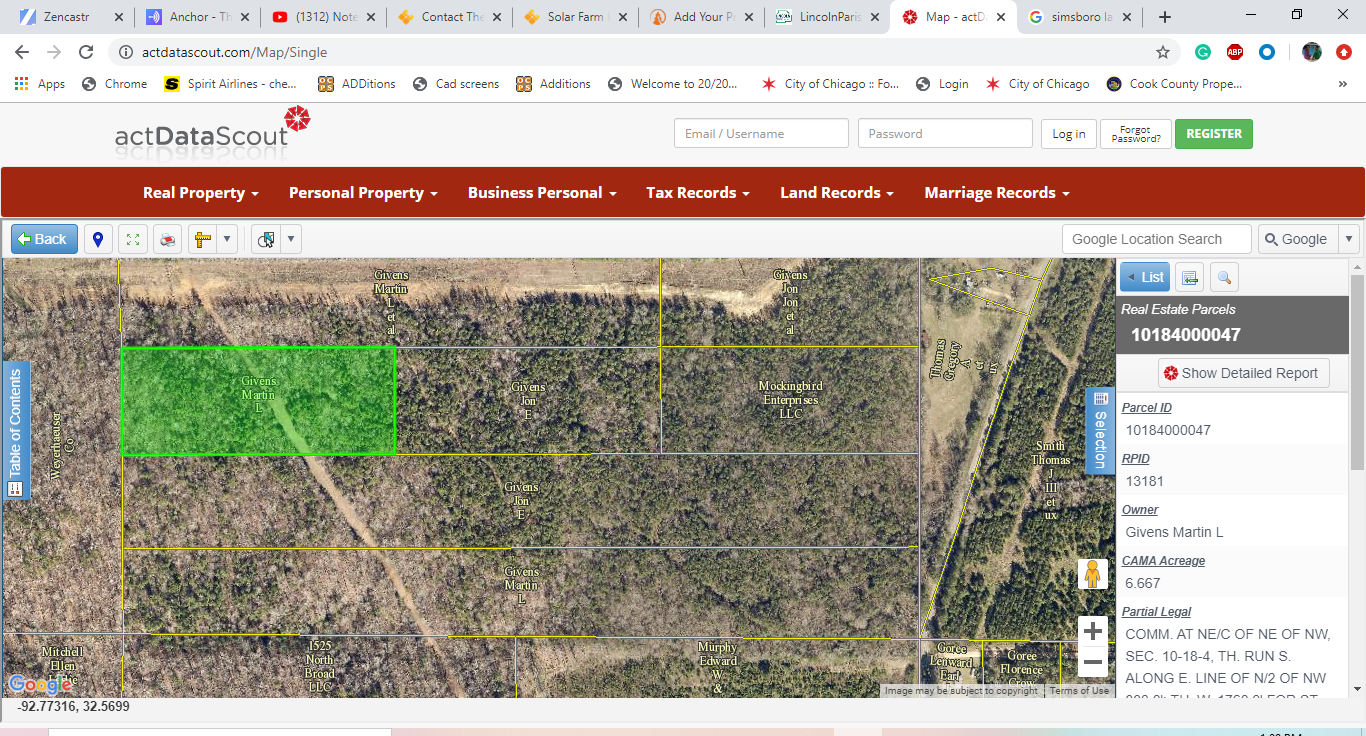This screenshot has height=736, width=1366.
Task: Expand the selection tool dropdown arrow
Action: pos(291,239)
